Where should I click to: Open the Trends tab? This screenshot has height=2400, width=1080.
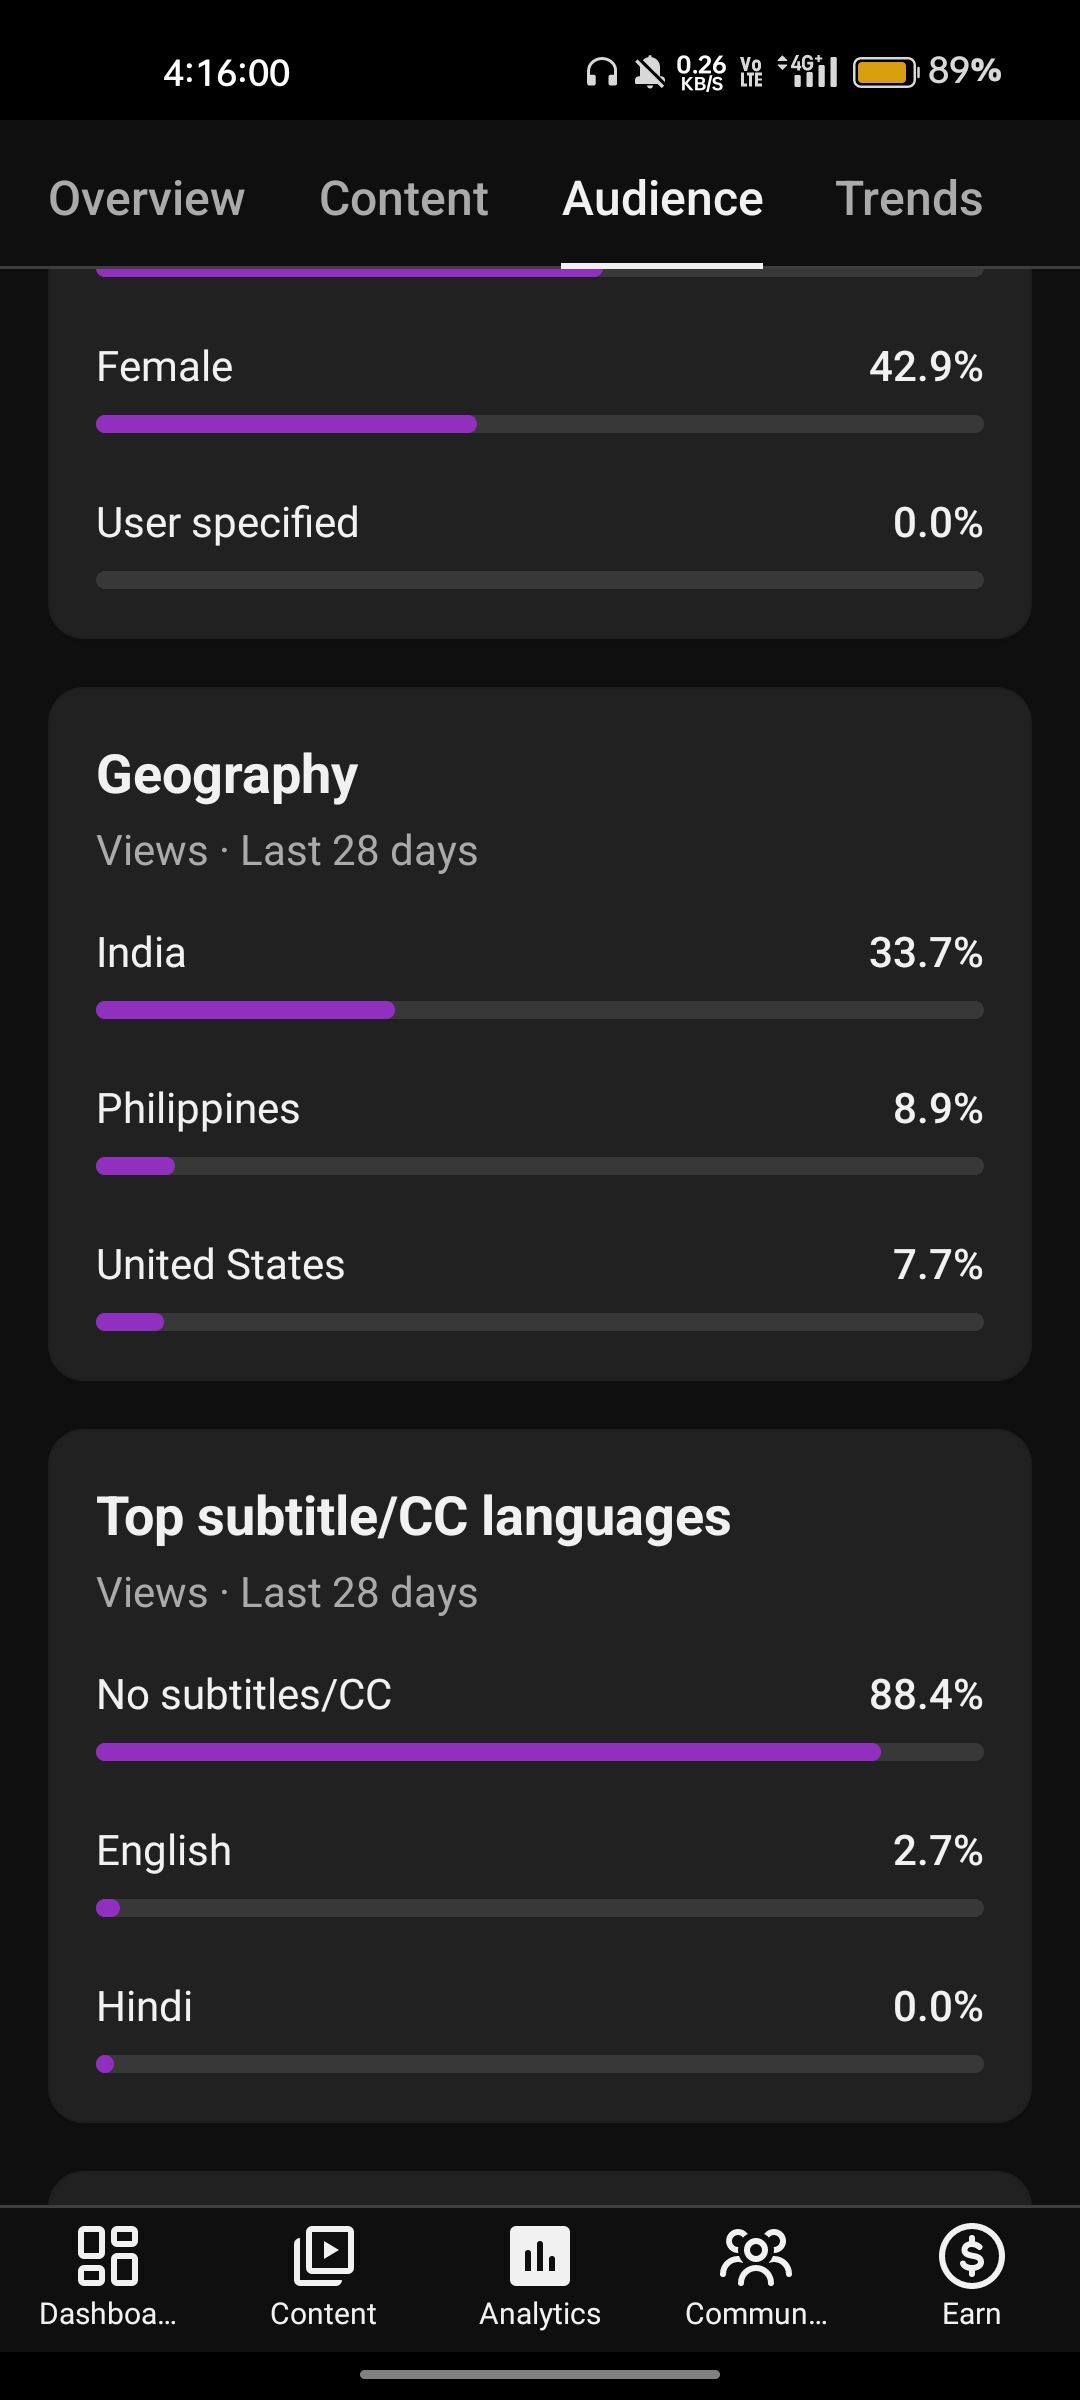(909, 198)
